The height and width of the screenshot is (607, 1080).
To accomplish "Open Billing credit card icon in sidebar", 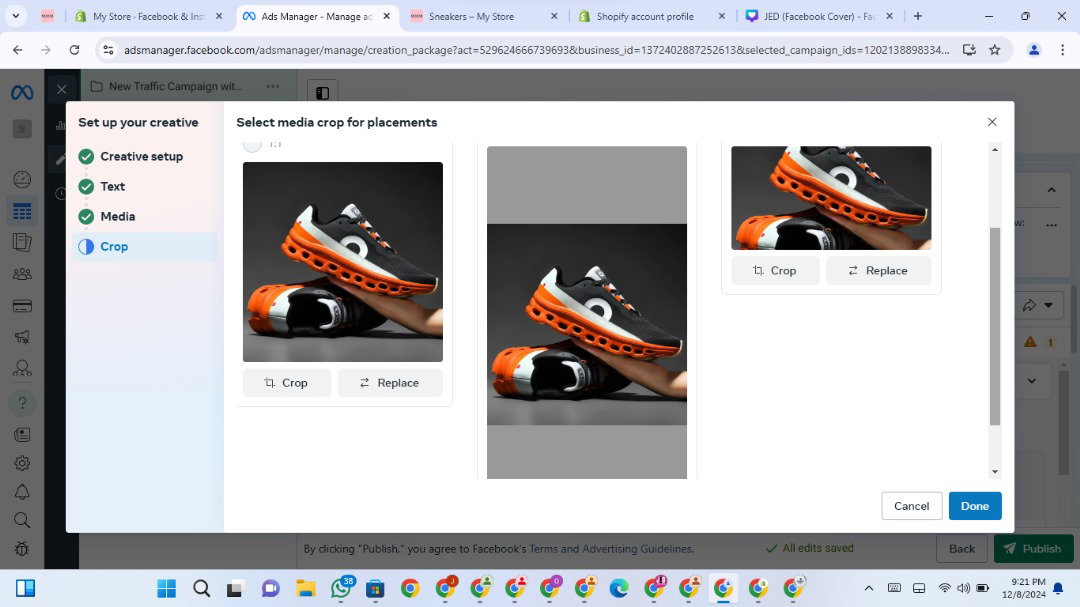I will click(x=22, y=306).
